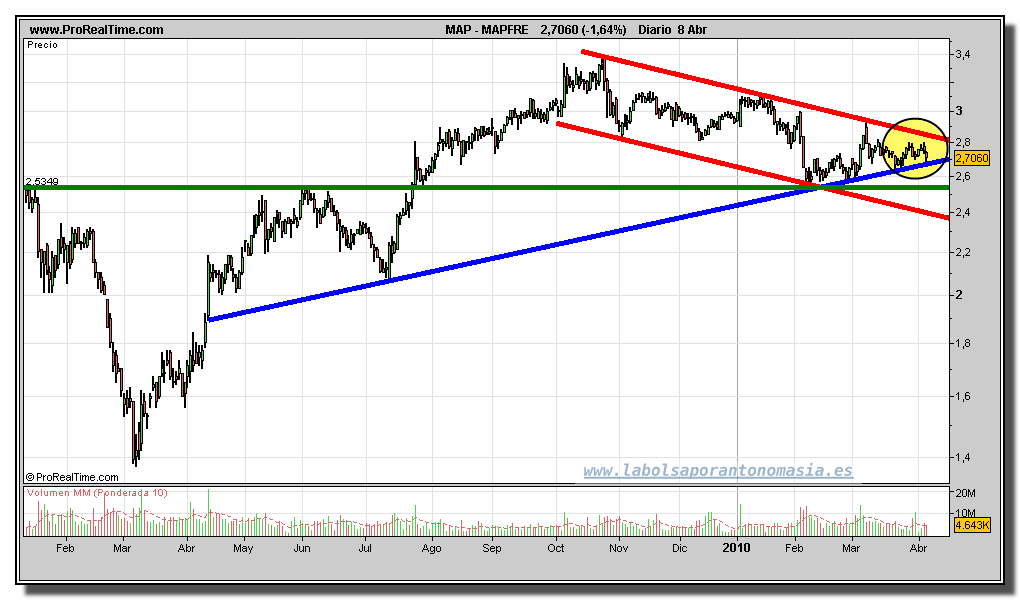Screen dimensions: 1020x600
Task: Click the 2 price axis label
Action: 959,295
